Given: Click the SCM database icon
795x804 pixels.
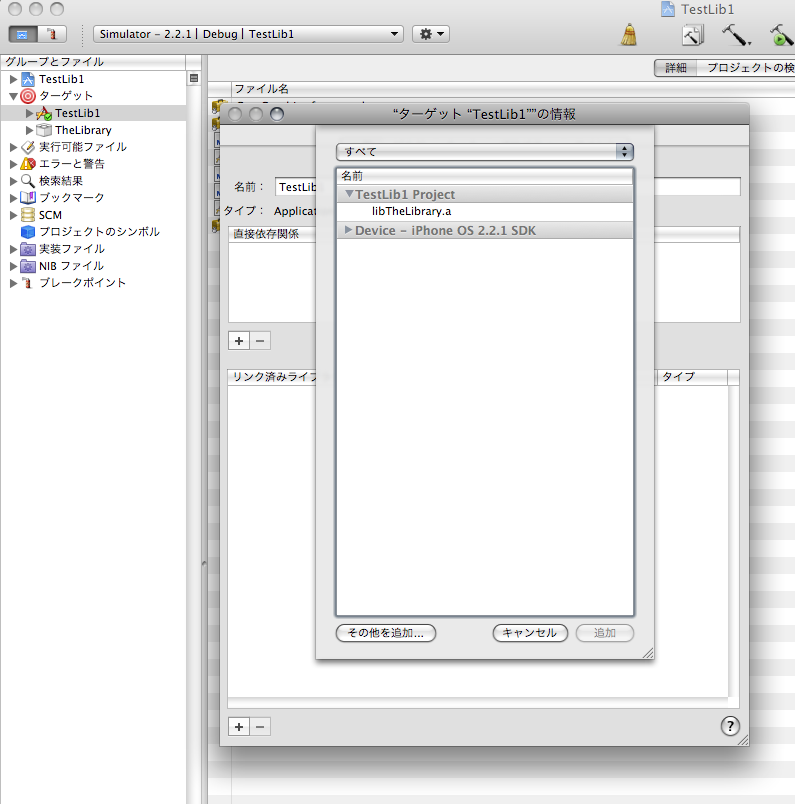Looking at the screenshot, I should tap(28, 214).
